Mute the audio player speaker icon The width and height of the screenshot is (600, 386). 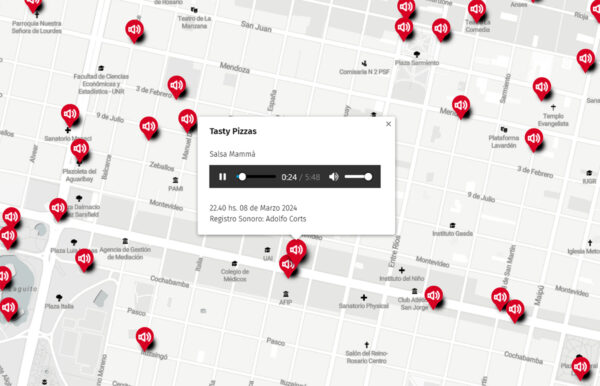(334, 177)
